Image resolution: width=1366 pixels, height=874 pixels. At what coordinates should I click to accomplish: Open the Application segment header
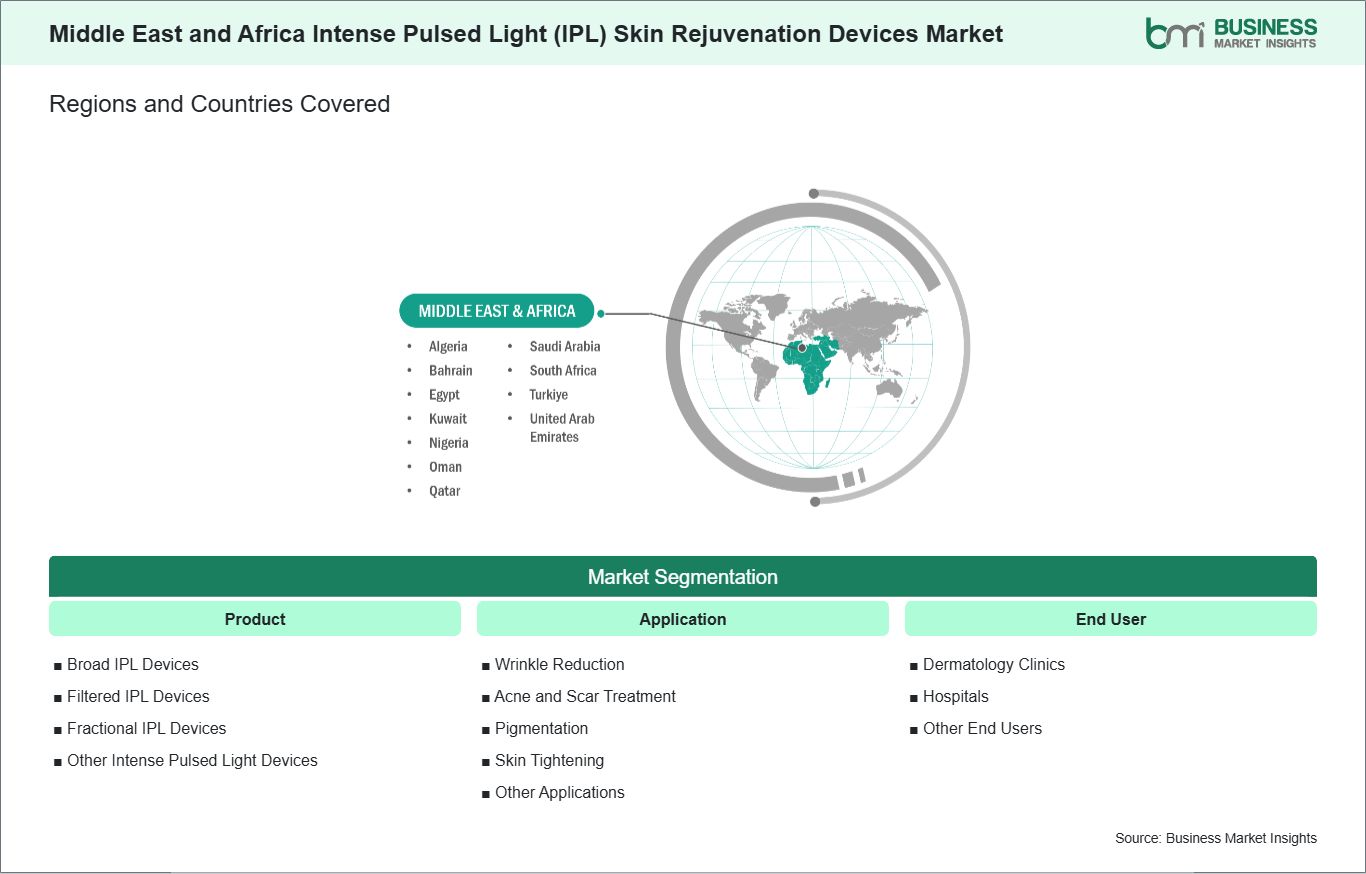[x=683, y=619]
